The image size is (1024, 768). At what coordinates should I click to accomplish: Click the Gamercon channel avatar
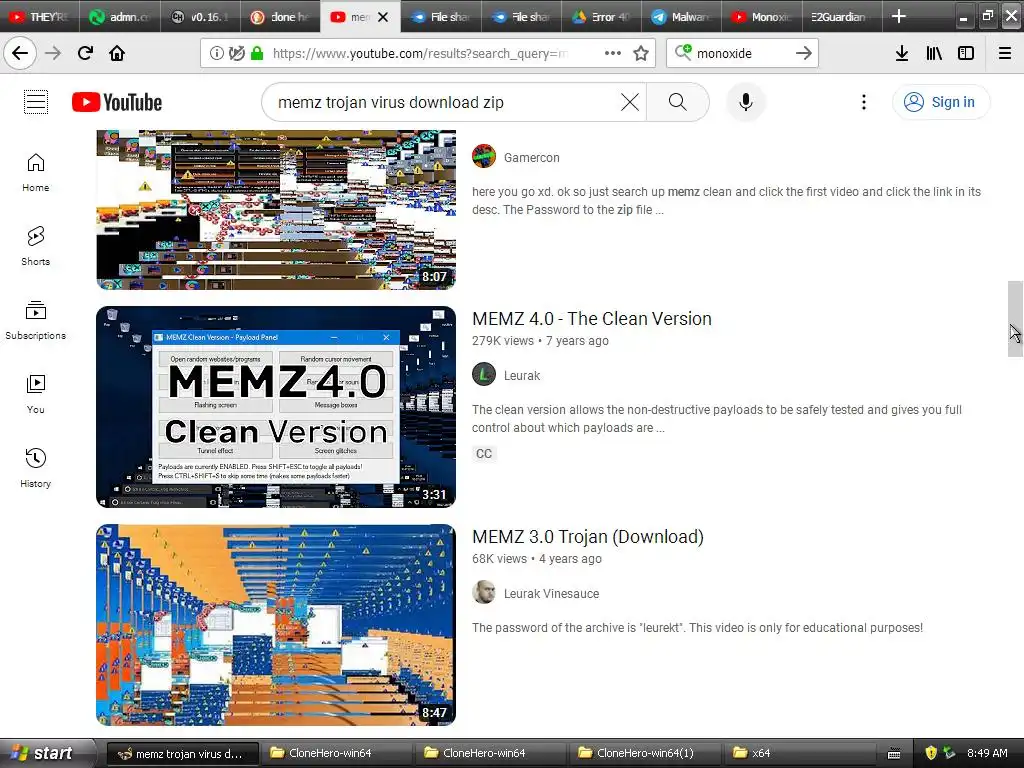point(484,157)
